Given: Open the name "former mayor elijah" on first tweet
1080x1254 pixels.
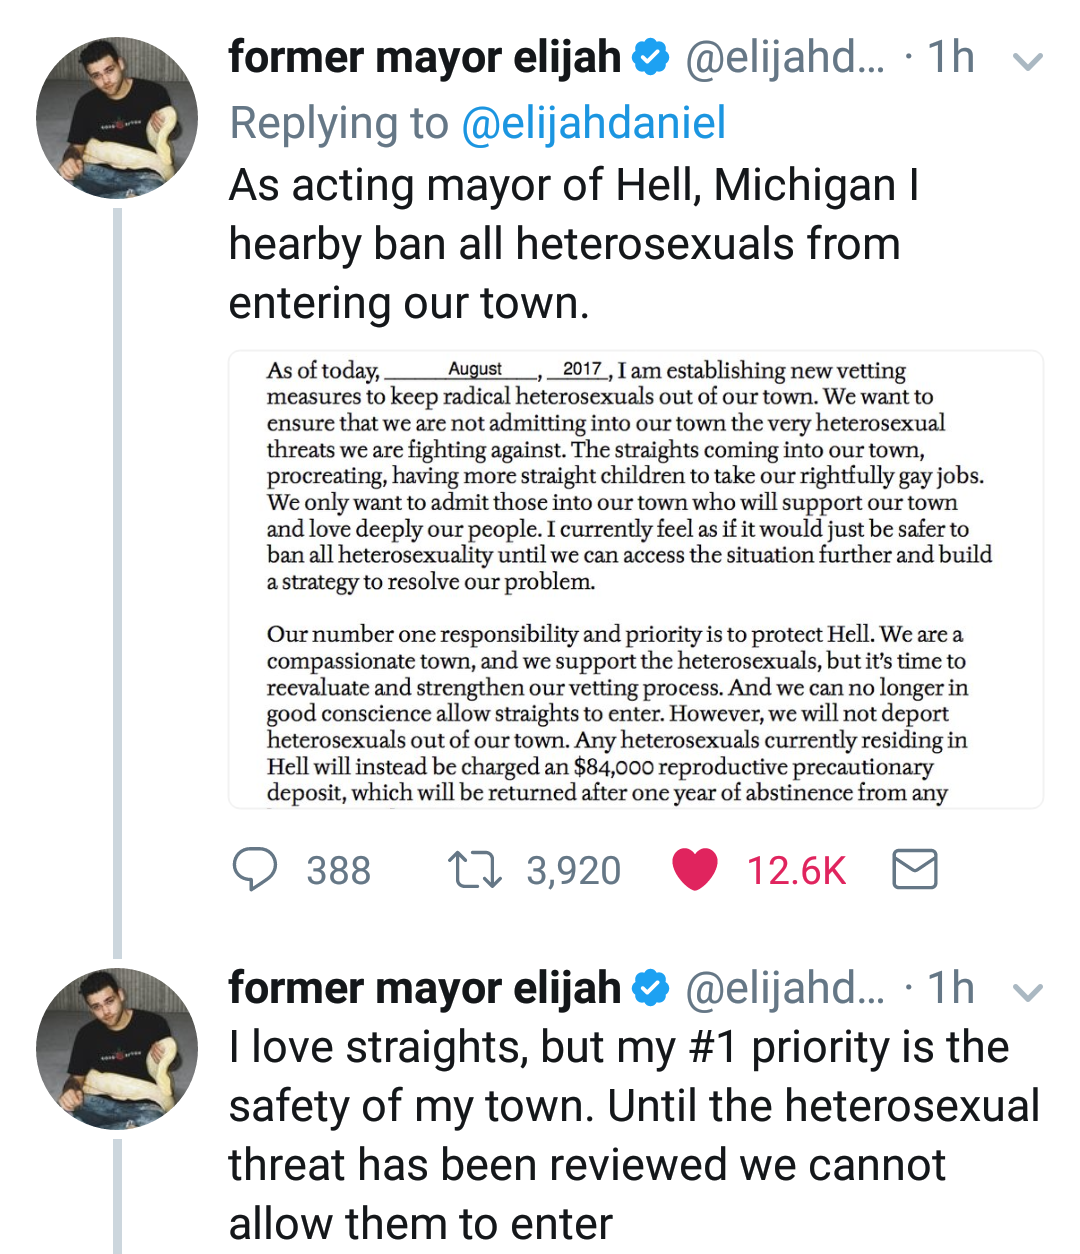Looking at the screenshot, I should click(x=425, y=58).
